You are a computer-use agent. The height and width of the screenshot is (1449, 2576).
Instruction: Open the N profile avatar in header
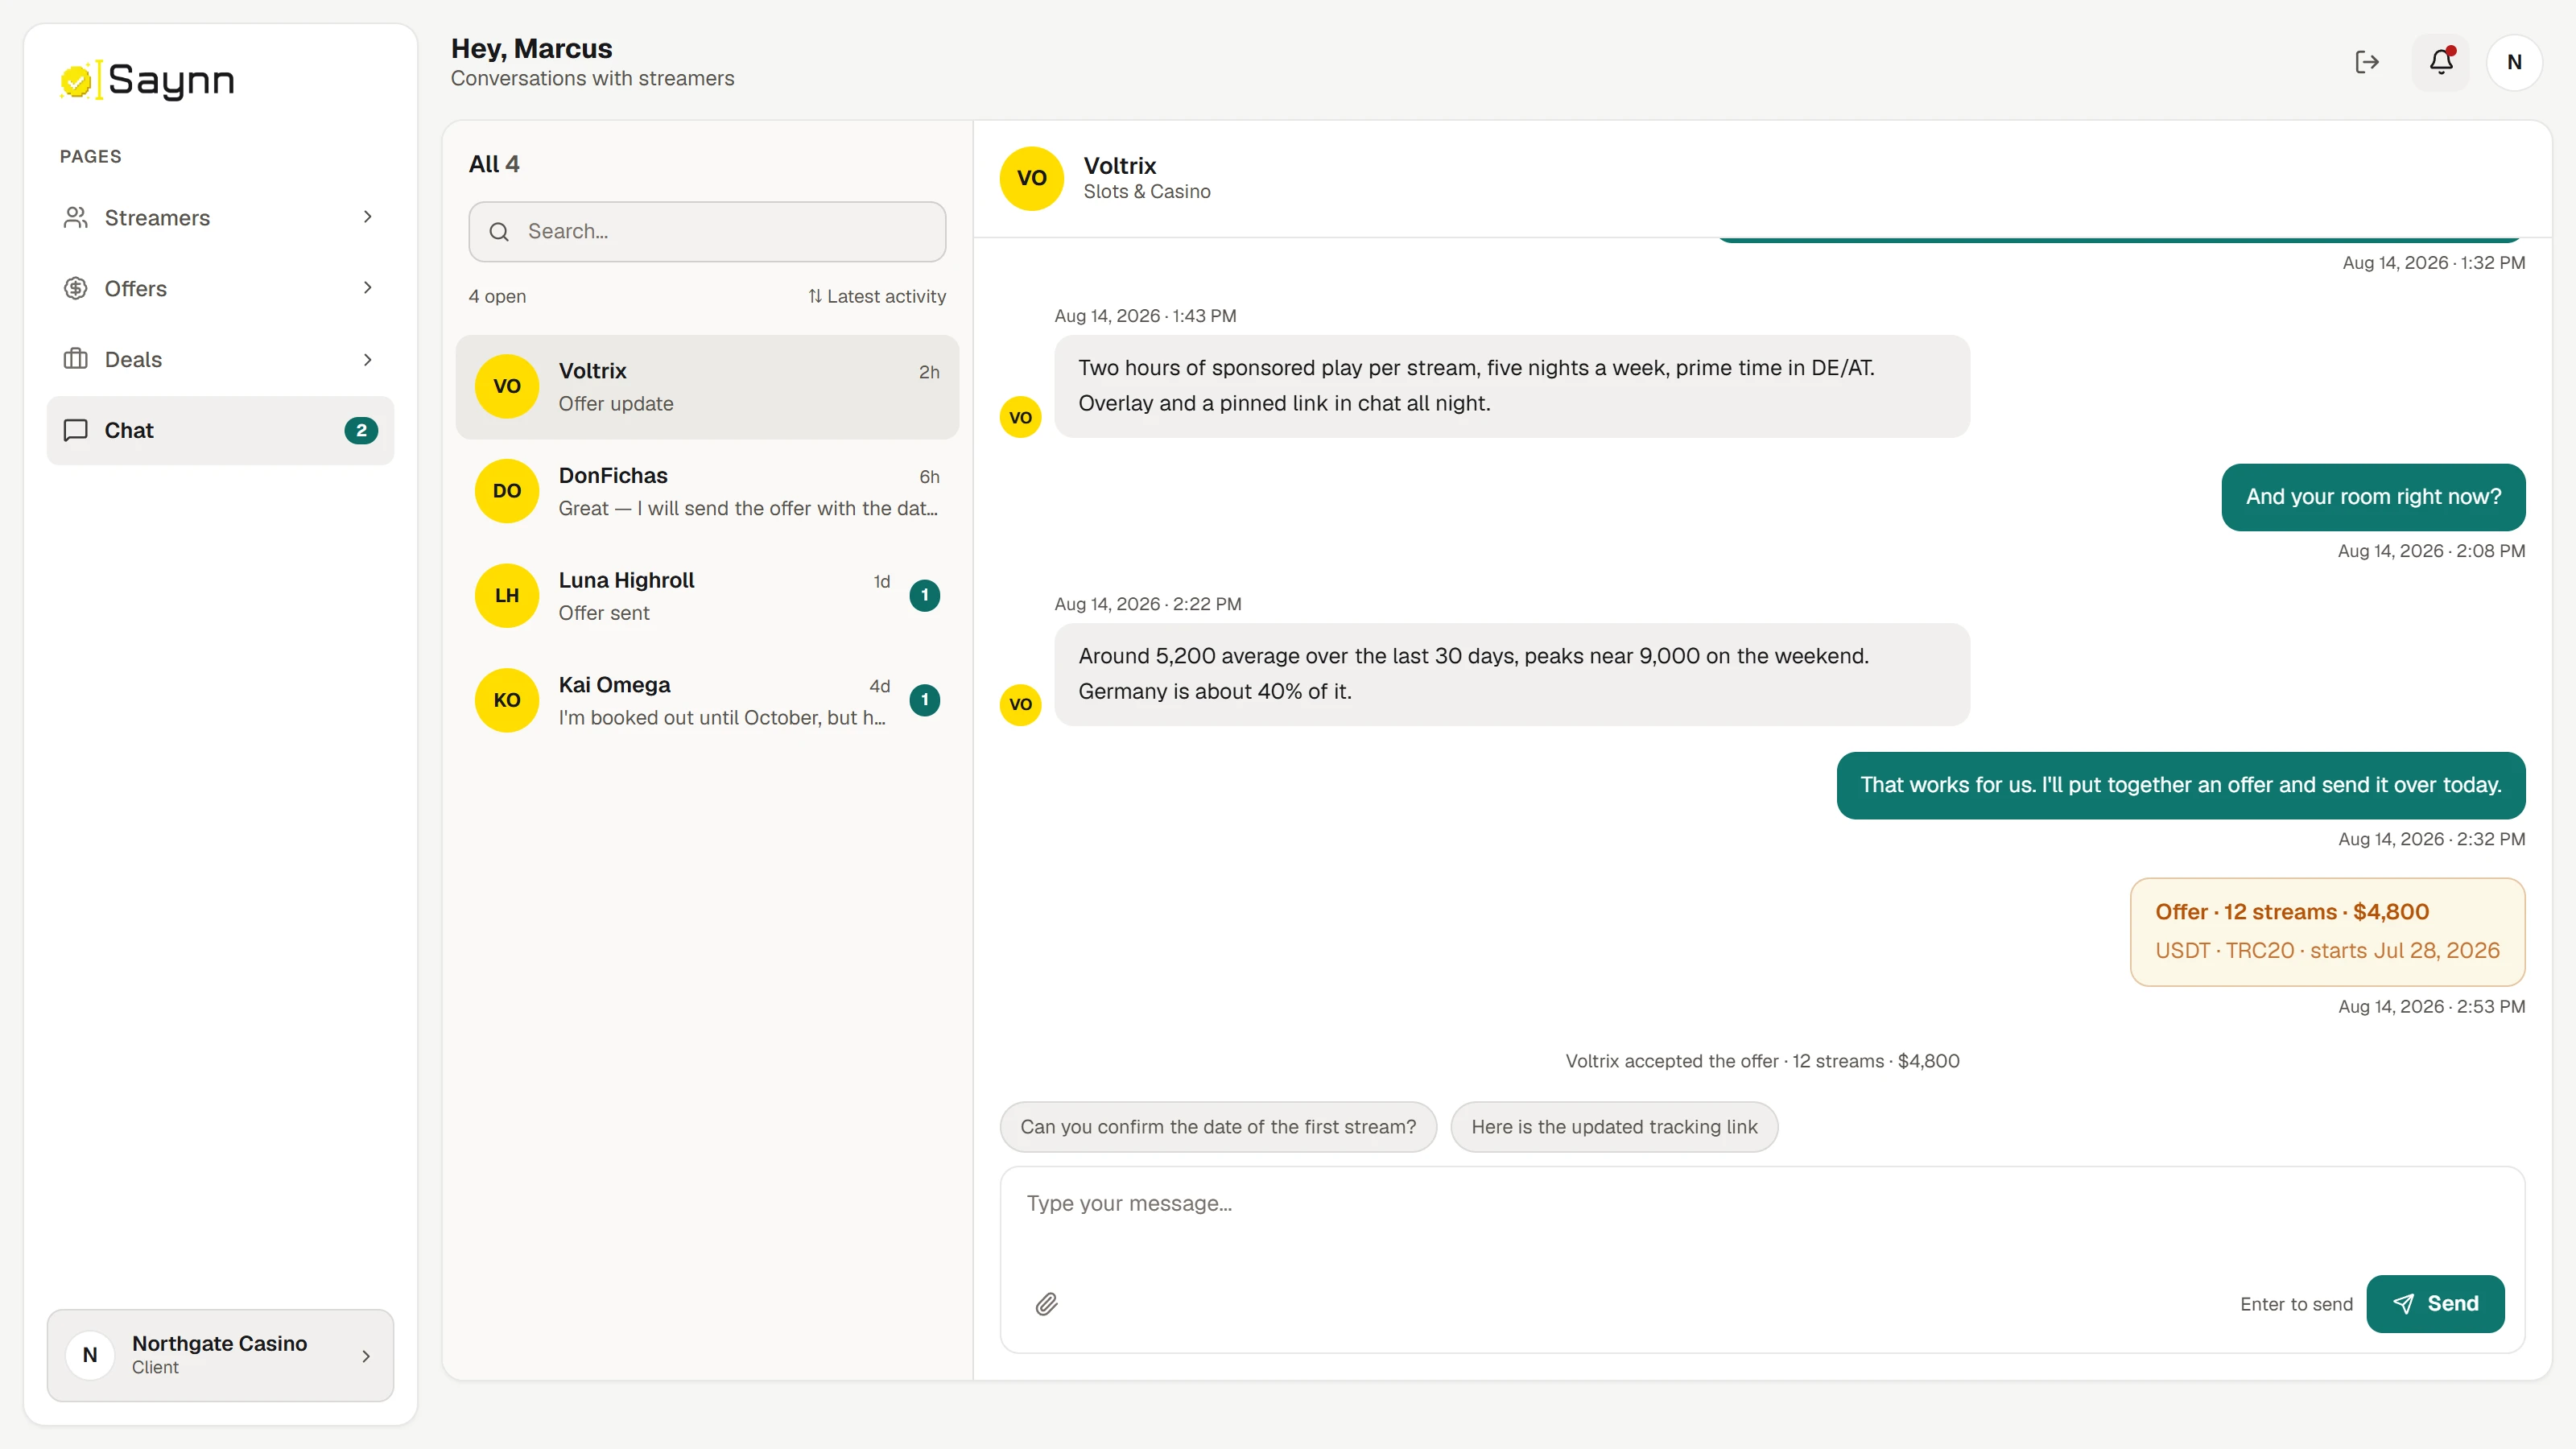(x=2514, y=62)
